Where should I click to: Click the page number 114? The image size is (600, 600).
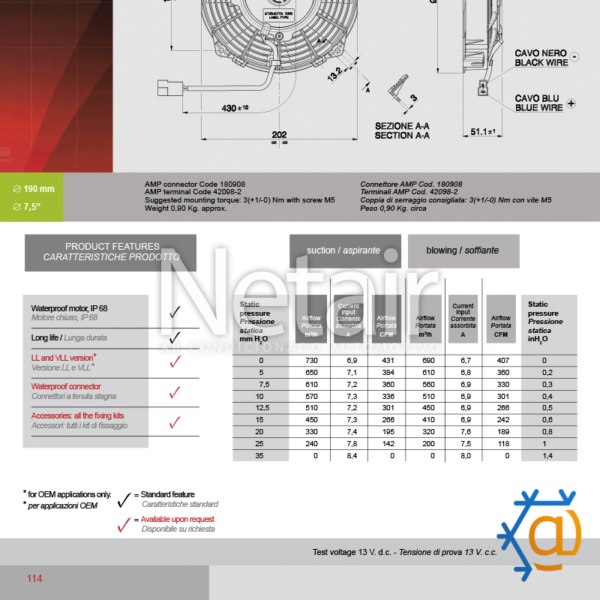coord(35,579)
